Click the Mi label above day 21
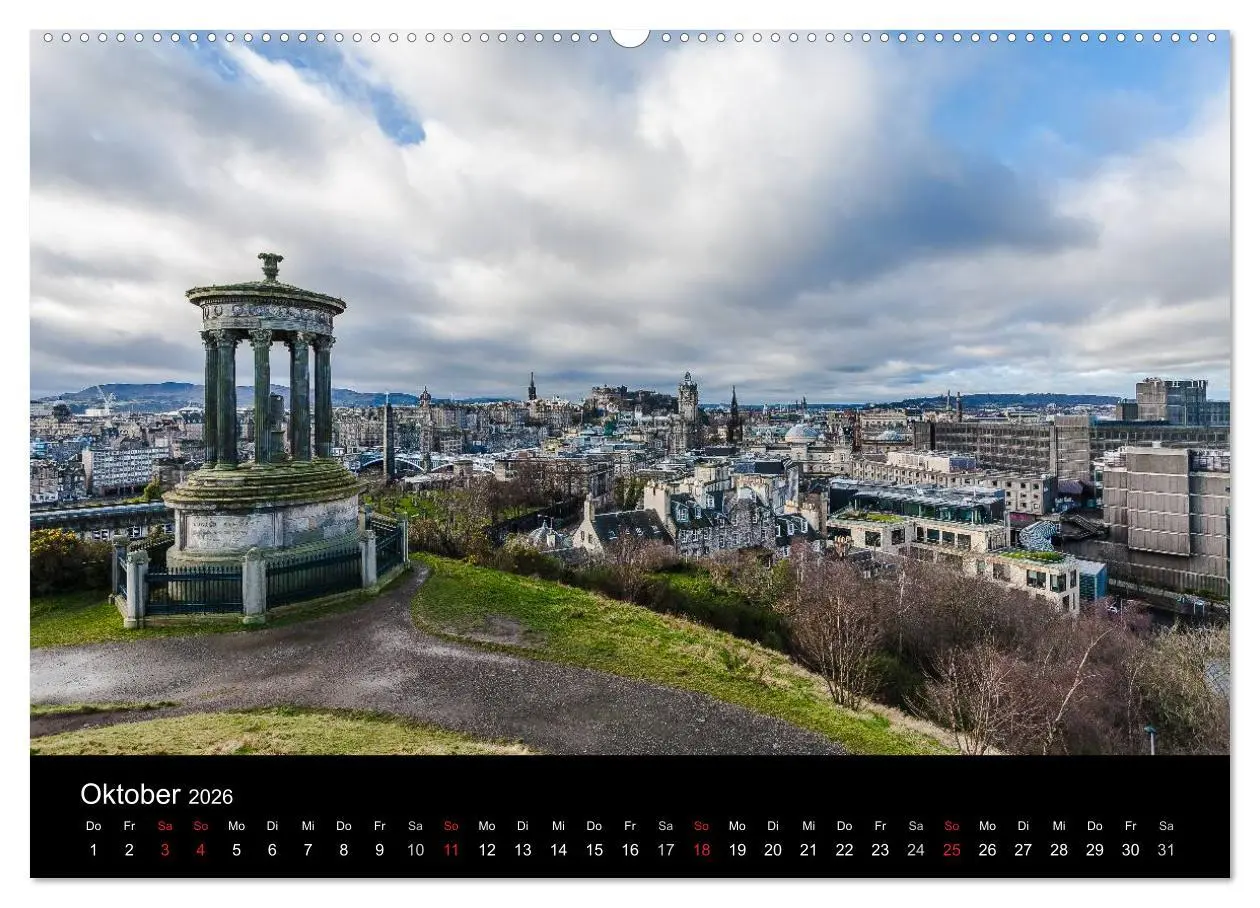This screenshot has height=908, width=1260. pyautogui.click(x=809, y=826)
